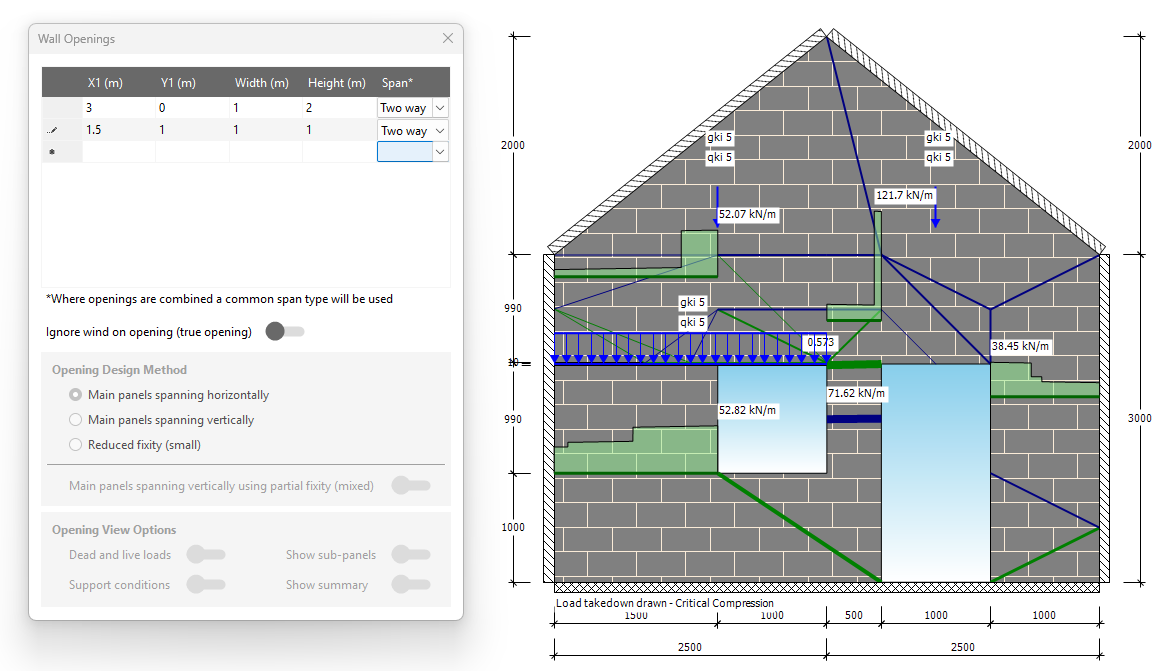Click the asterisk new-row marker
The image size is (1160, 671).
pyautogui.click(x=52, y=152)
